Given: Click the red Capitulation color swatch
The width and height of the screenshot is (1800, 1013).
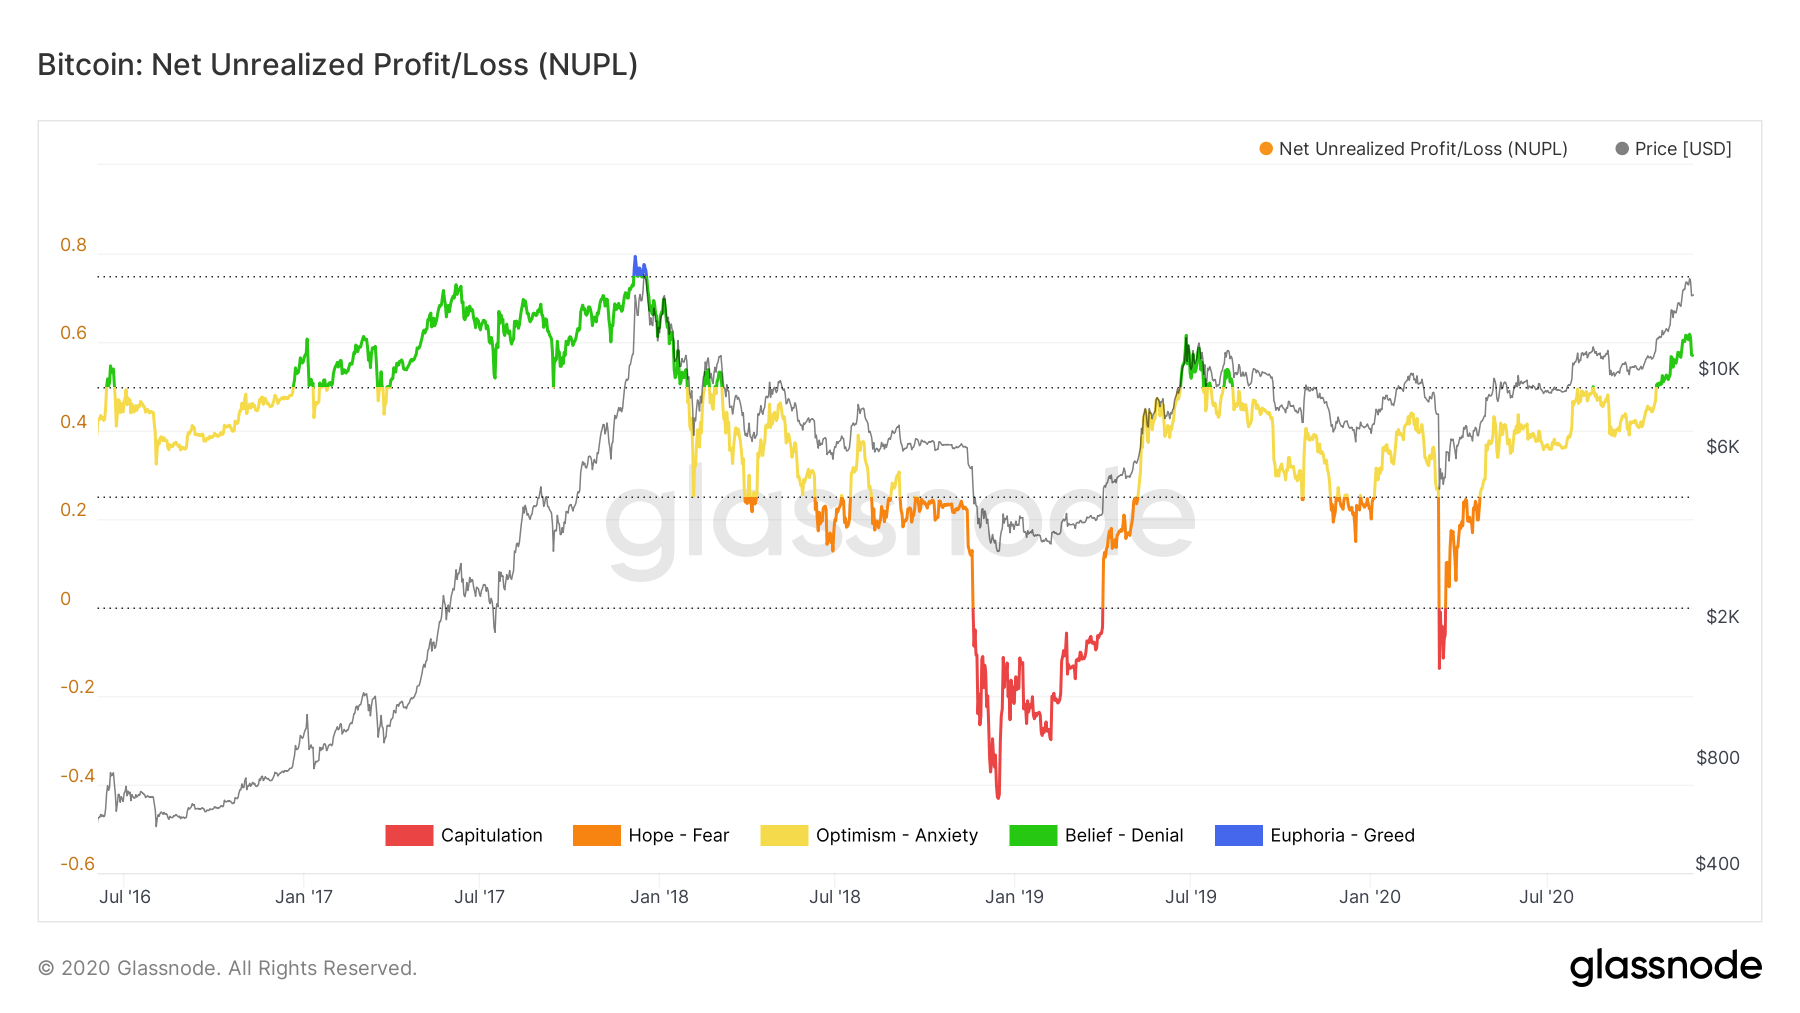Looking at the screenshot, I should [x=409, y=835].
